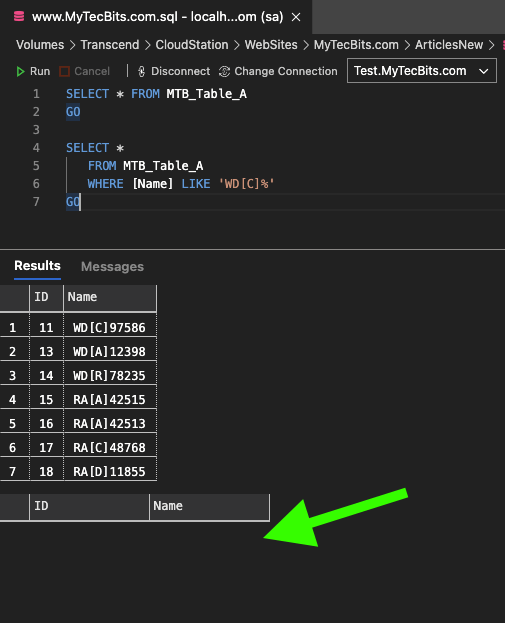
Task: Click the Name column header in first grid
Action: tap(110, 298)
